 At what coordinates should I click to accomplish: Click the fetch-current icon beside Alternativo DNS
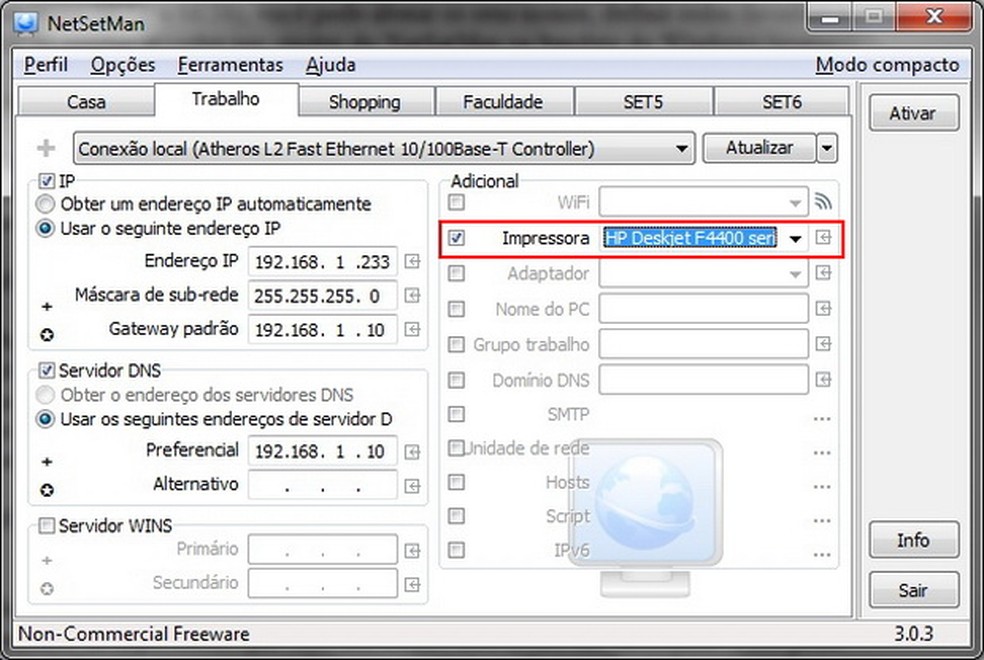pos(412,486)
